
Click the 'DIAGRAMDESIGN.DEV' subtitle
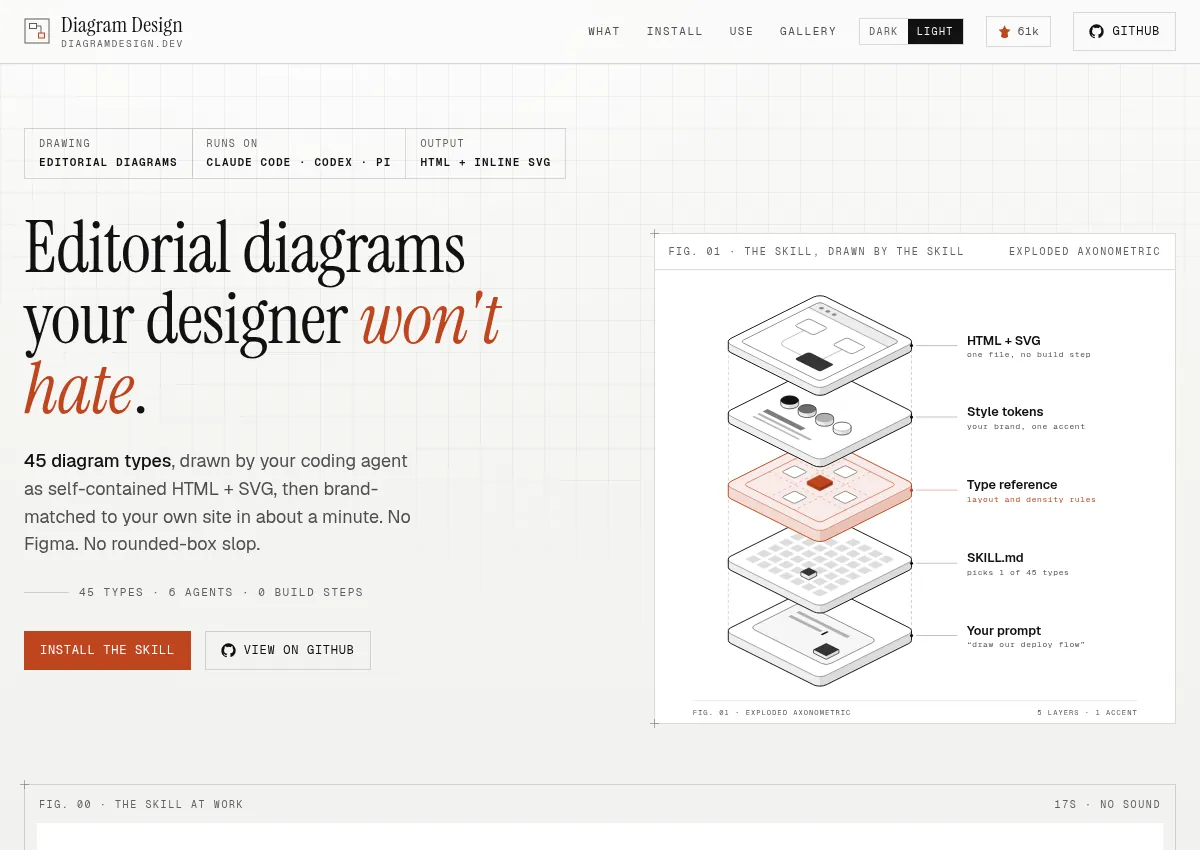pyautogui.click(x=122, y=44)
